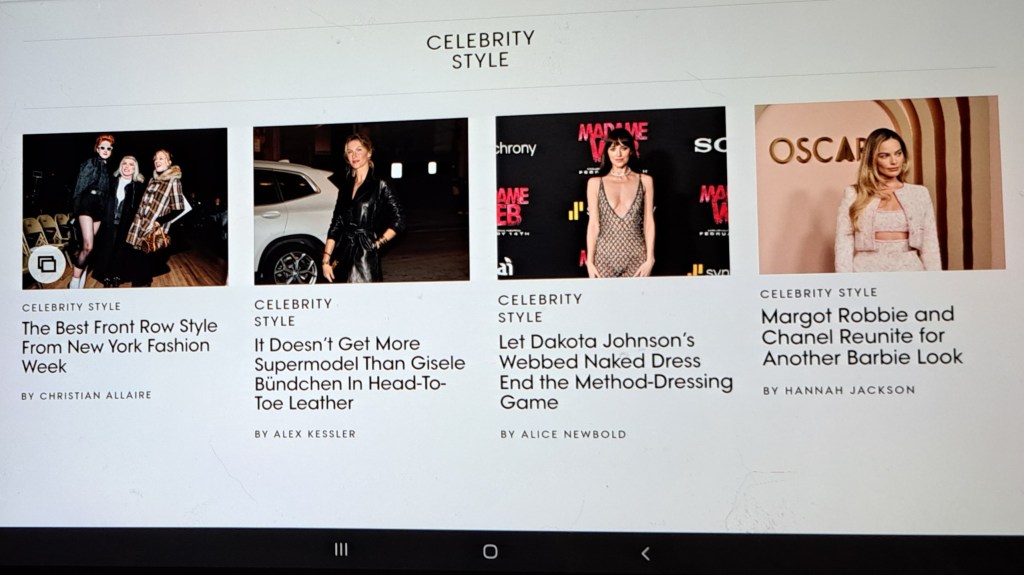
Task: Tap the gallery icon on the Fashion Week photo
Action: [46, 264]
